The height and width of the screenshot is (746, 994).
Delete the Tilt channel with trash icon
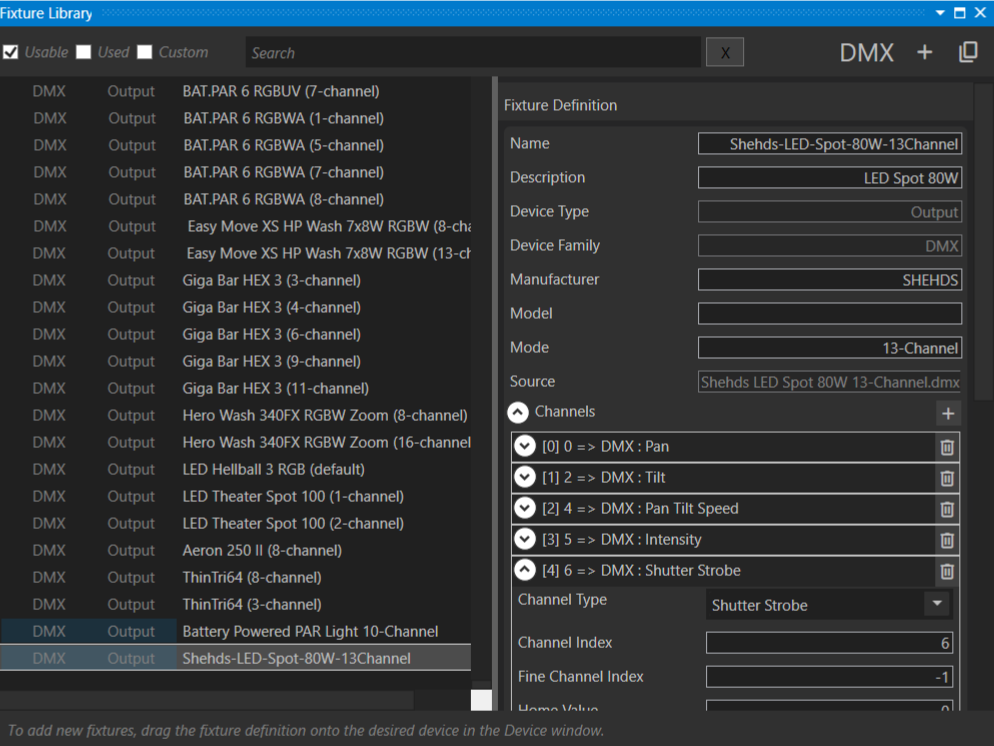(x=947, y=479)
